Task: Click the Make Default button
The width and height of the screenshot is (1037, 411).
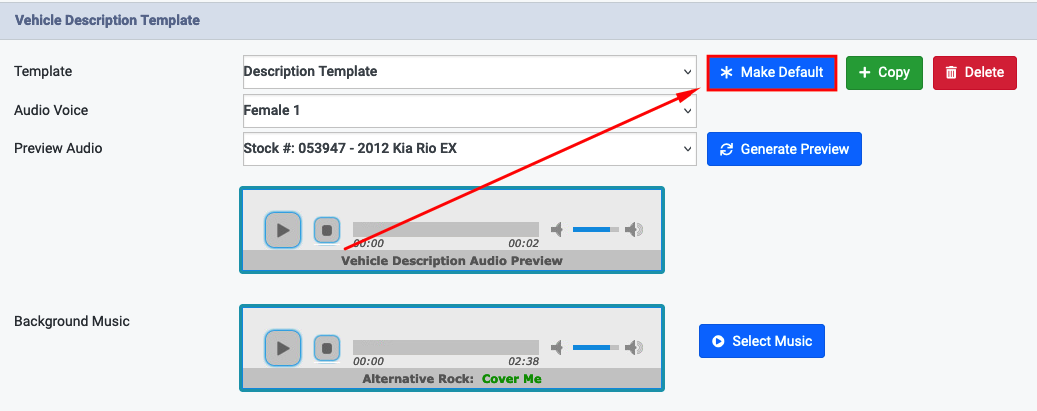Action: pos(772,73)
